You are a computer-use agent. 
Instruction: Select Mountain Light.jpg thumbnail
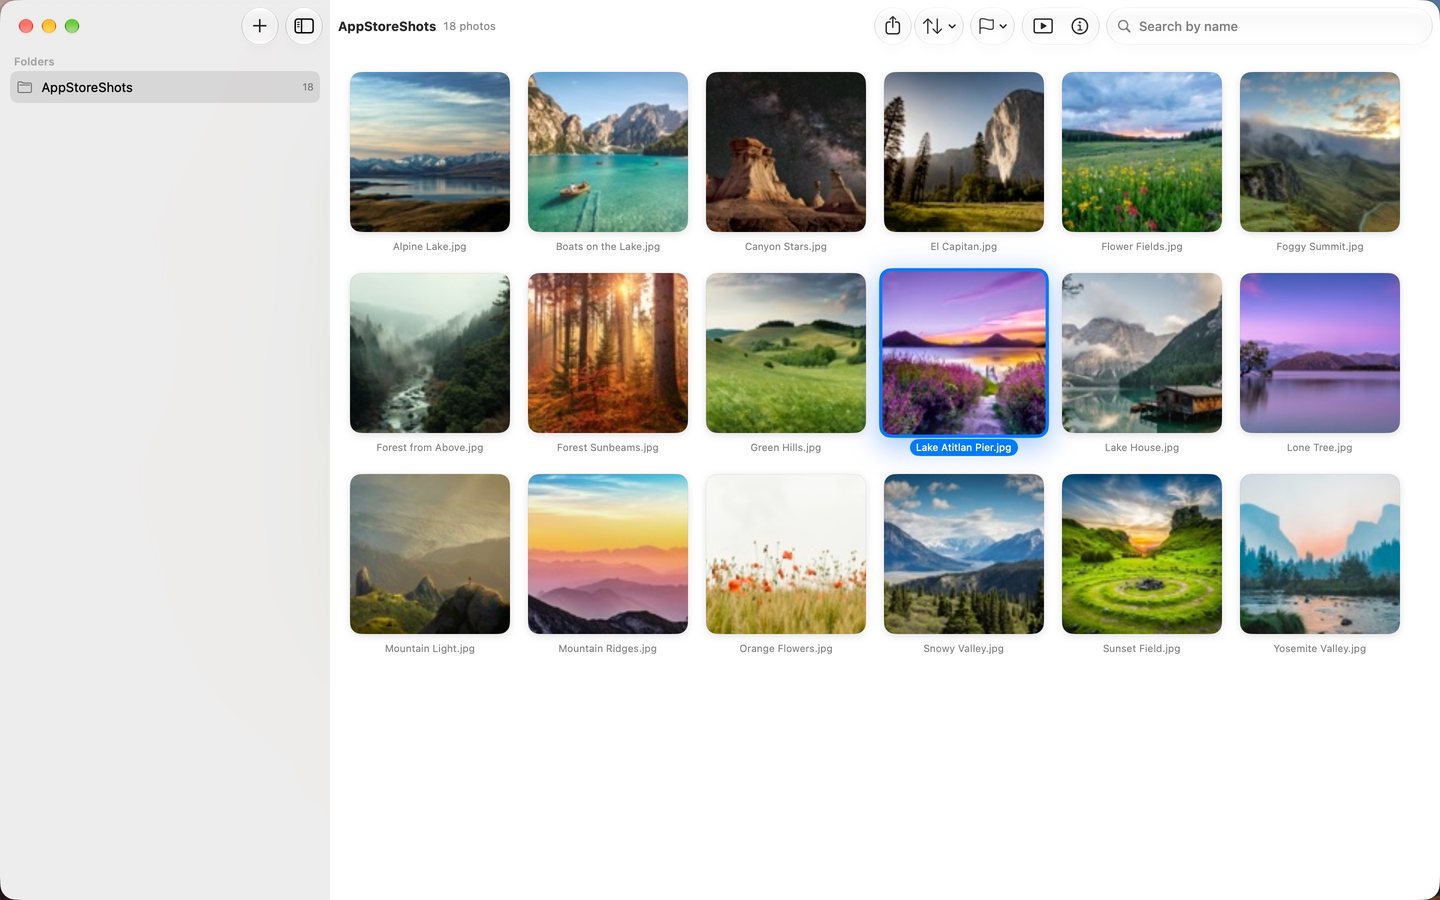click(430, 554)
